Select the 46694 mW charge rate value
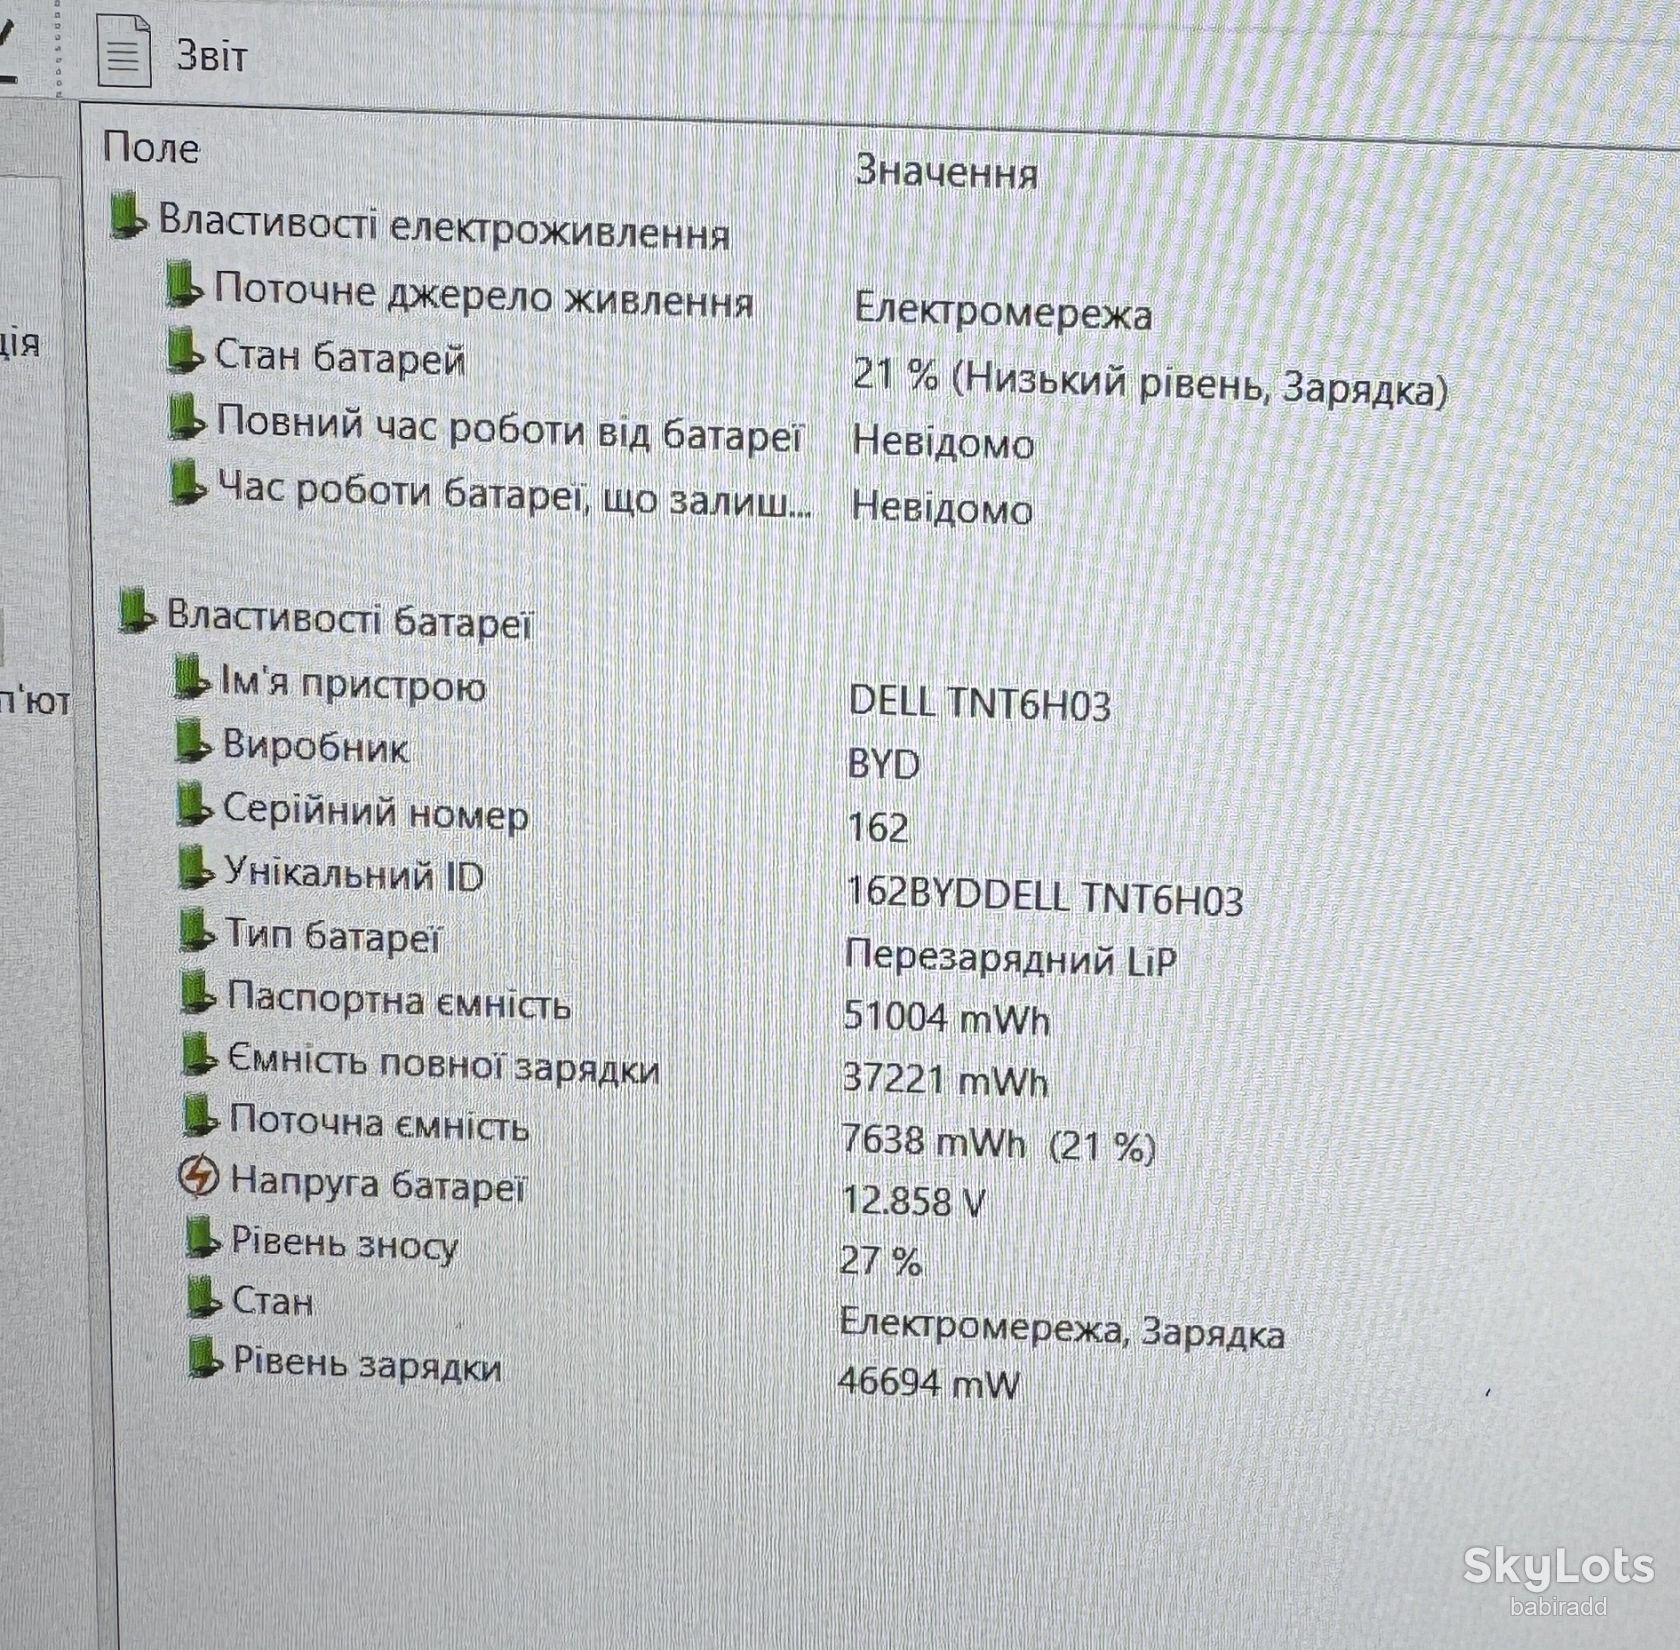The image size is (1680, 1650). pos(928,1382)
